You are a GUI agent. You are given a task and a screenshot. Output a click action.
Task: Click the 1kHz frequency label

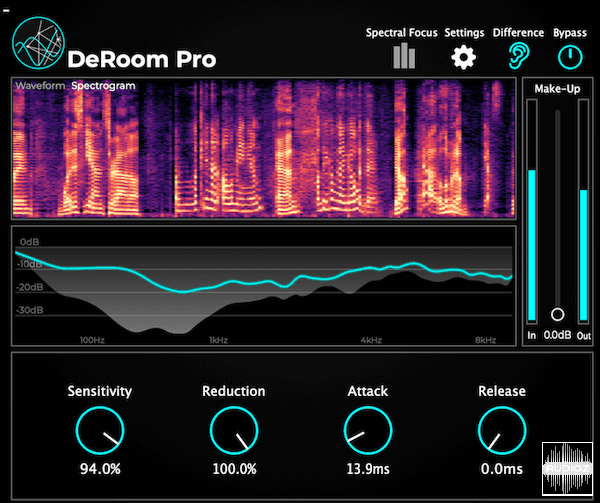pos(218,340)
